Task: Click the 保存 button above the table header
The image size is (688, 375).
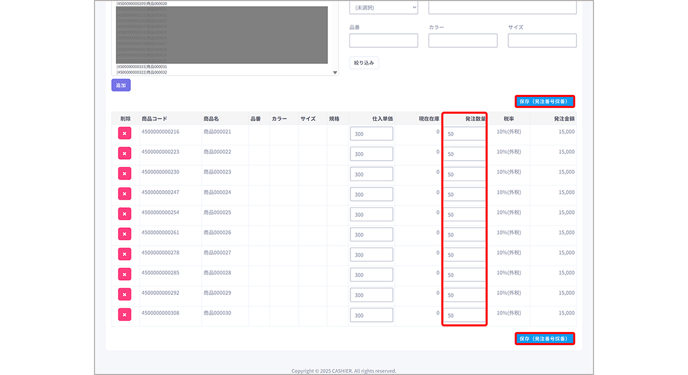Action: [x=545, y=101]
